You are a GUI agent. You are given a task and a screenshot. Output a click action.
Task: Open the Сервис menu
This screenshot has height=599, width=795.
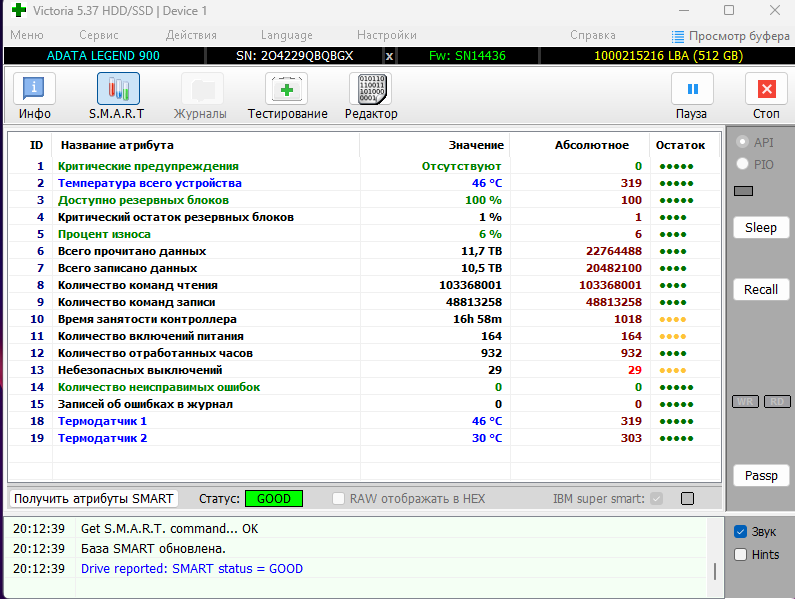pyautogui.click(x=99, y=35)
